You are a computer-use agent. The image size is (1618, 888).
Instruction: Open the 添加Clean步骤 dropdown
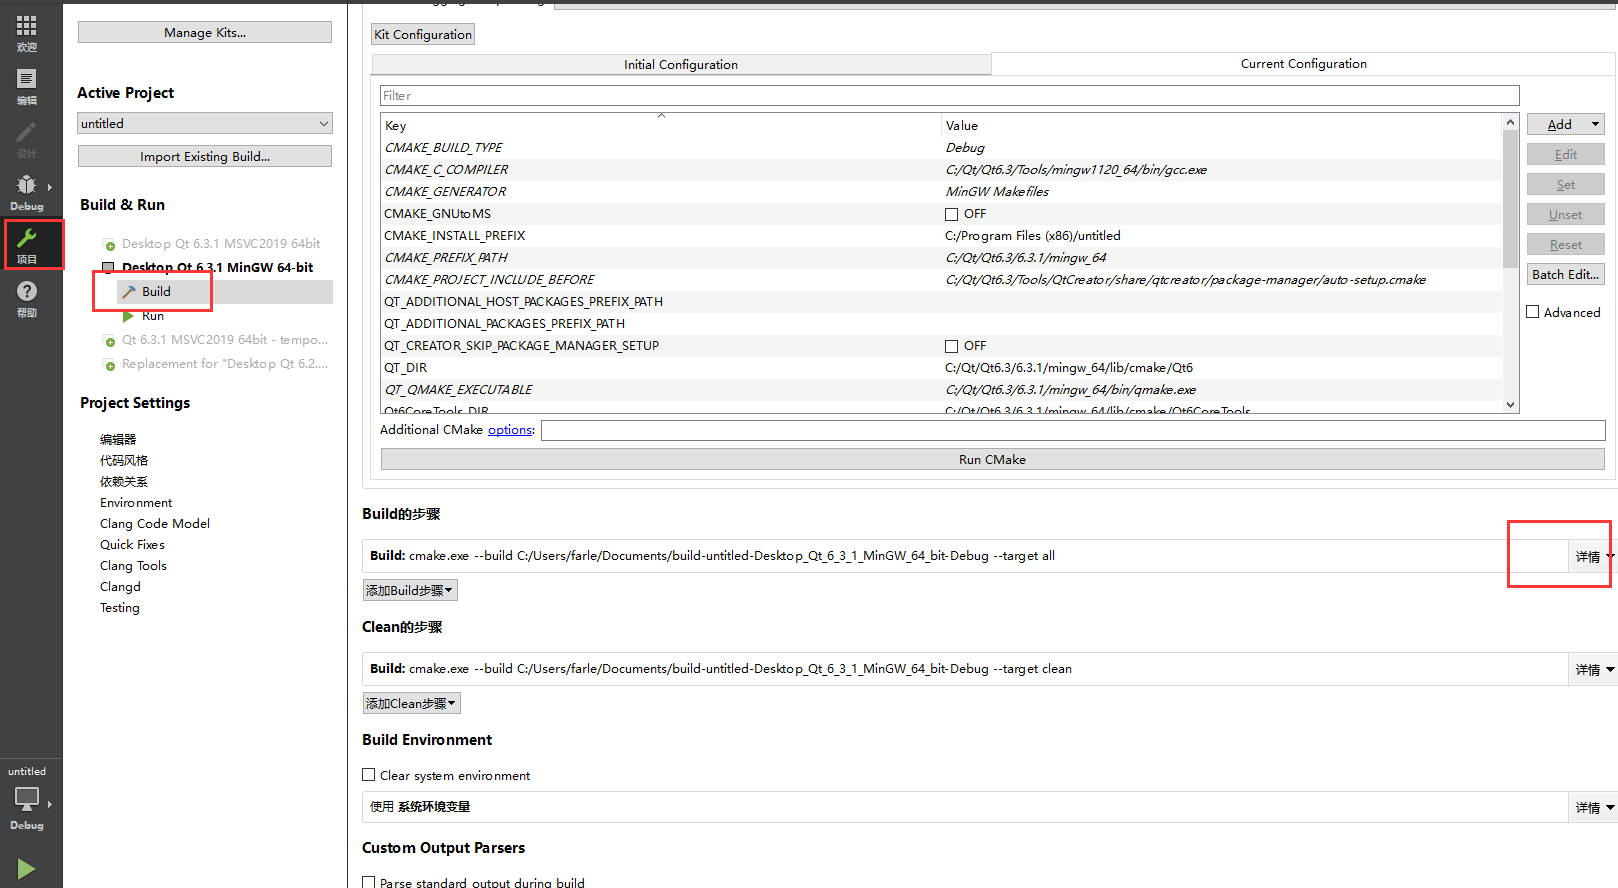point(412,703)
